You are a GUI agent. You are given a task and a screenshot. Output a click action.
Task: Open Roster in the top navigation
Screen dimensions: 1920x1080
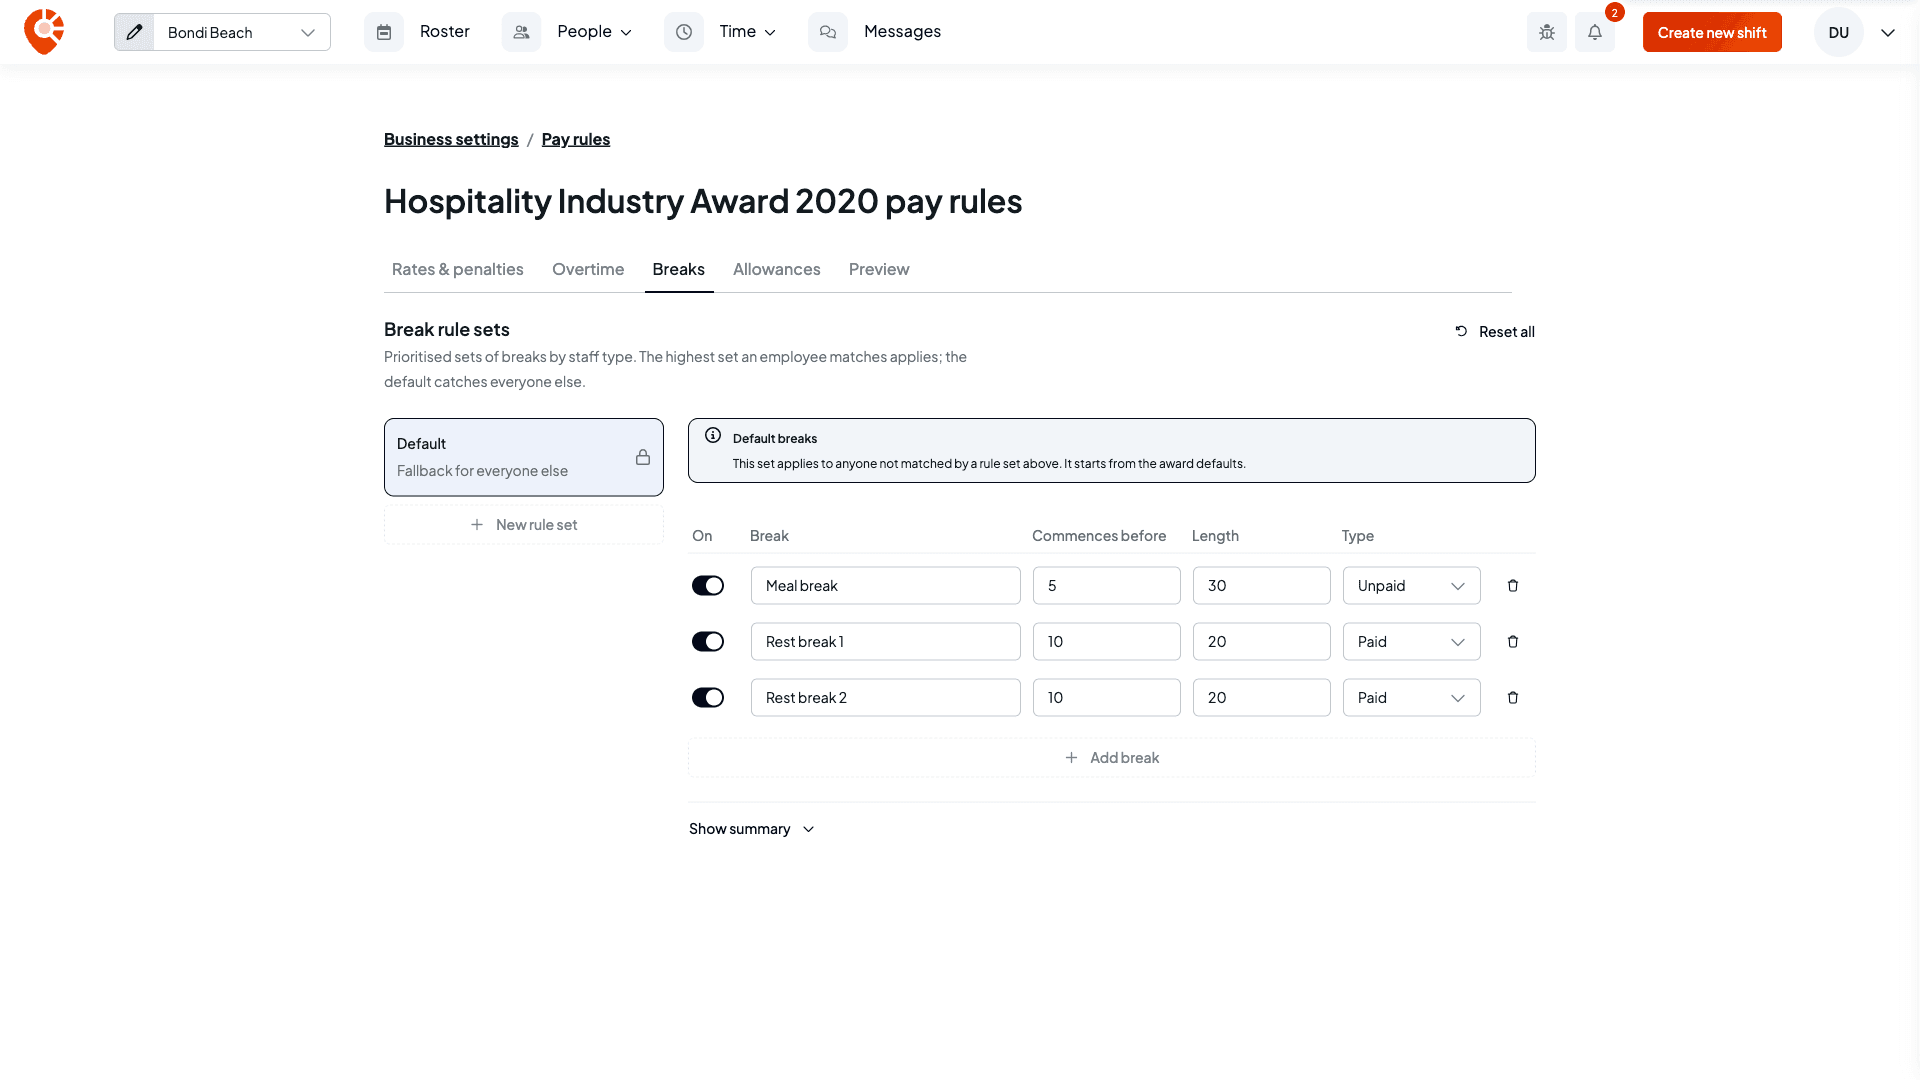pyautogui.click(x=444, y=32)
